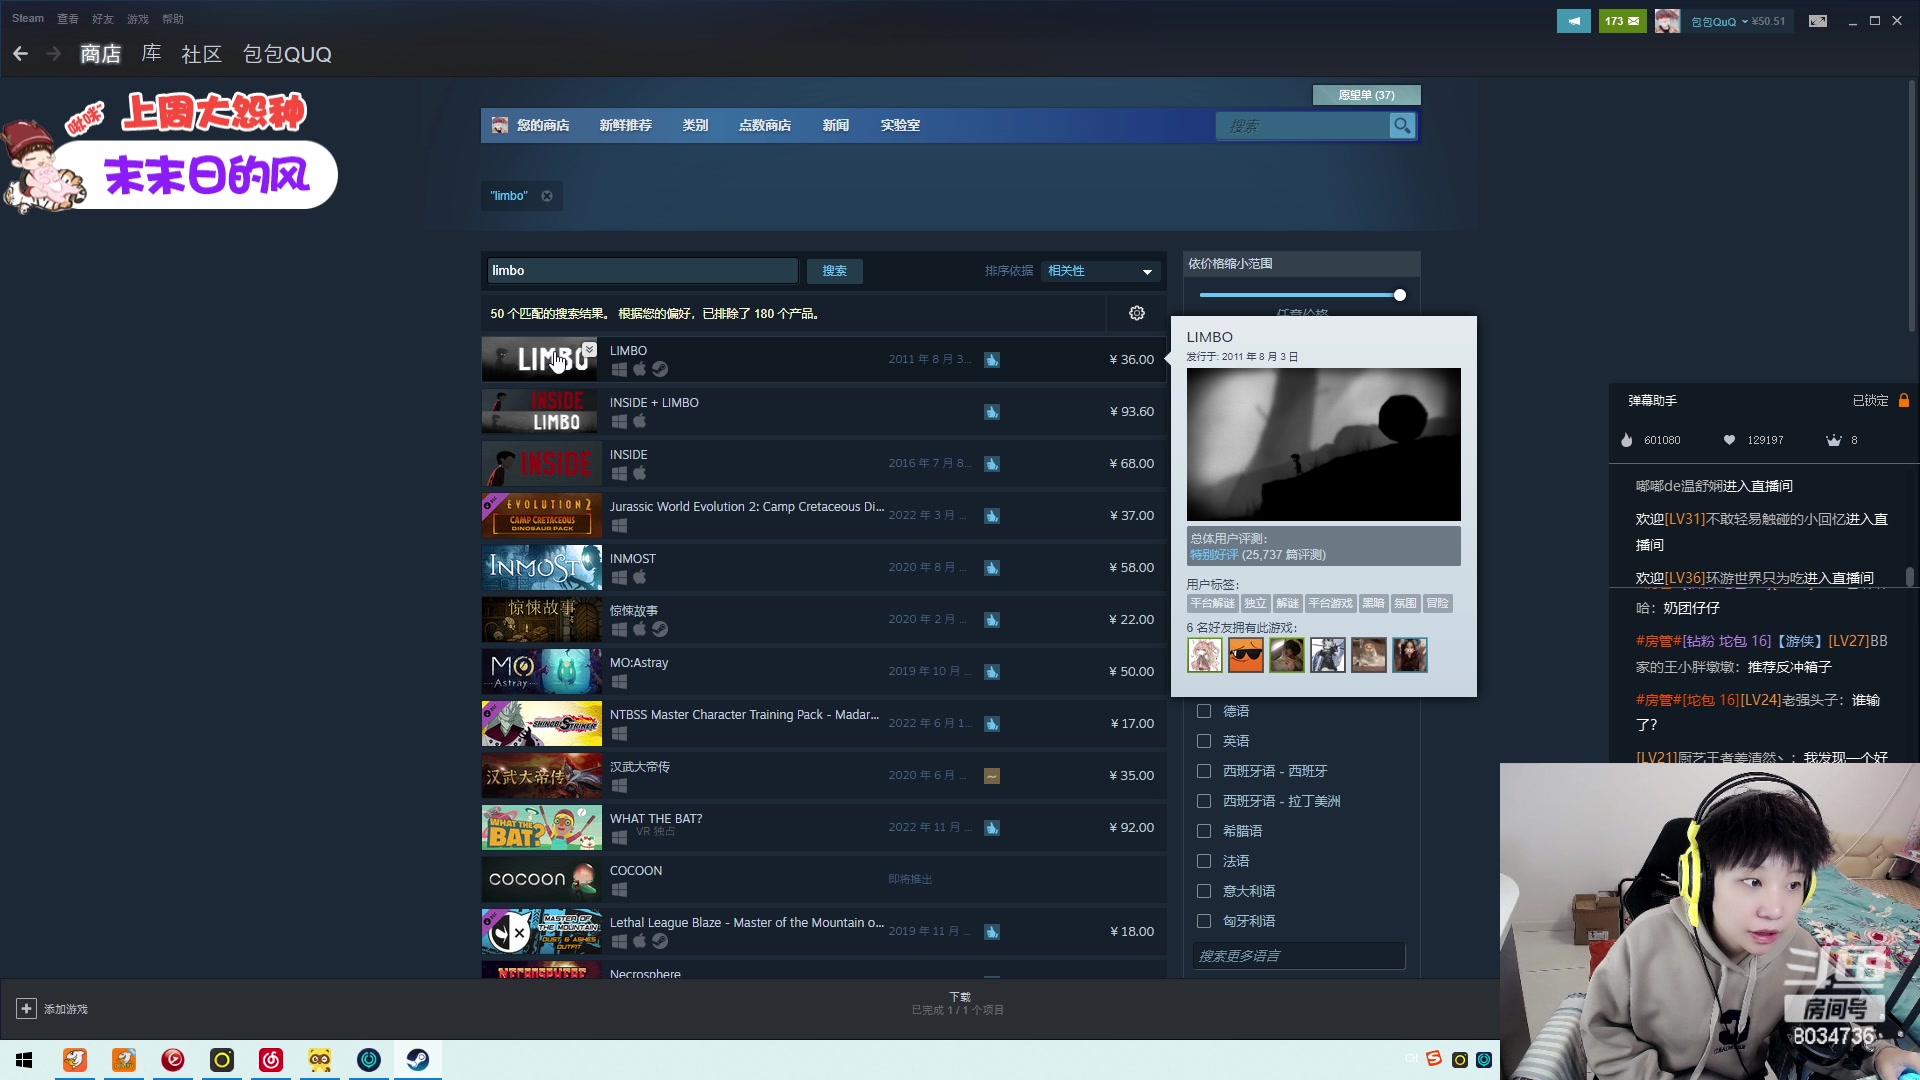This screenshot has height=1080, width=1920.
Task: Check the 德语 language checkbox
Action: click(1204, 712)
